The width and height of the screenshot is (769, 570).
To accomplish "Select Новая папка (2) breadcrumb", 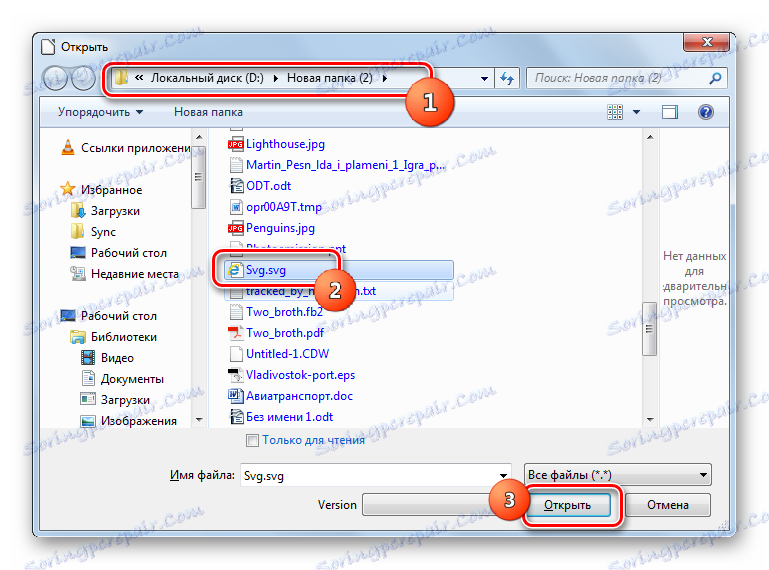I will click(330, 78).
